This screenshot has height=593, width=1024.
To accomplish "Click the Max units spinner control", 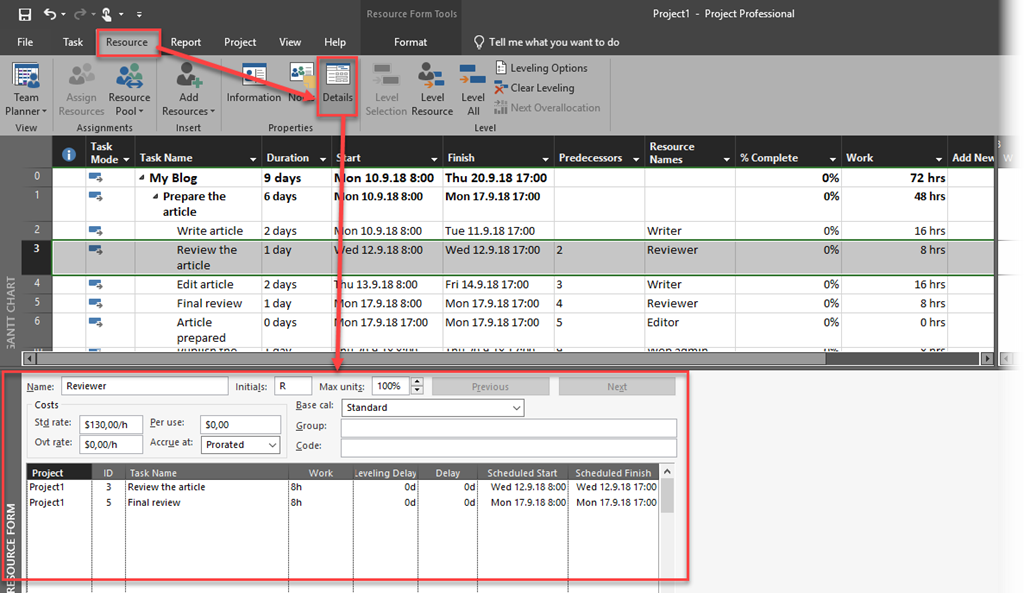I will tap(417, 386).
